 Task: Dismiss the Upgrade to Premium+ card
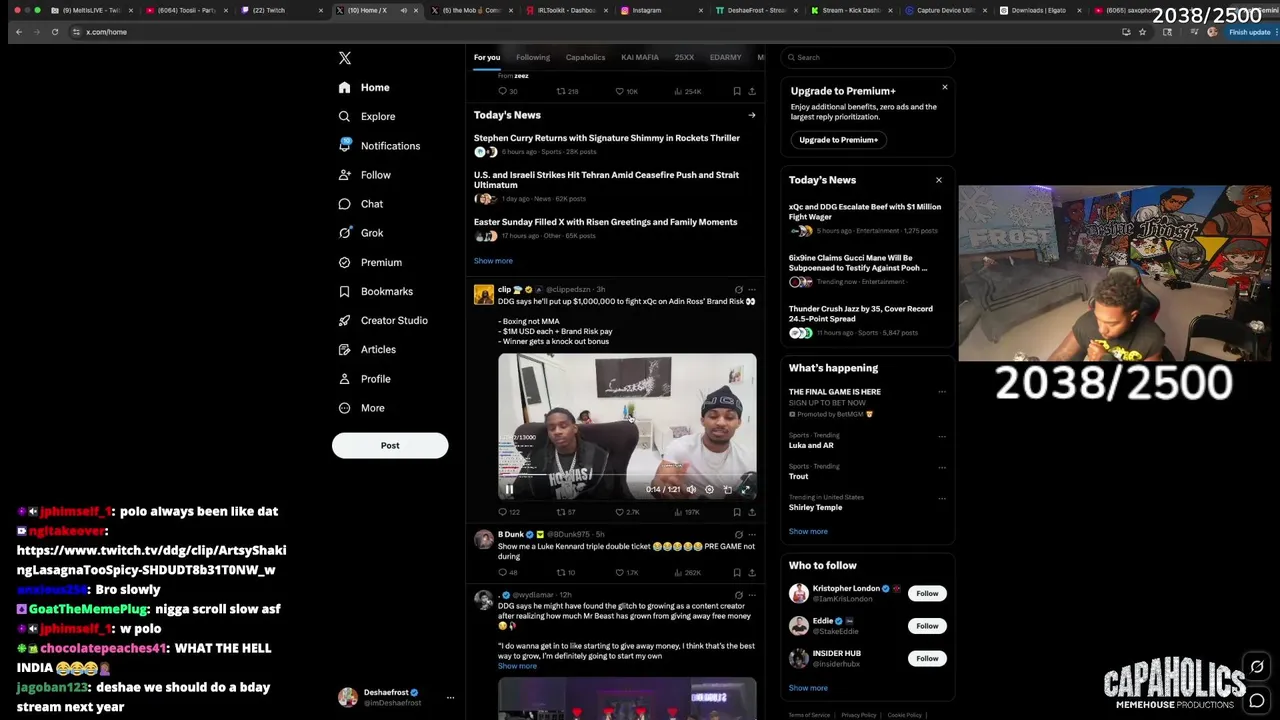pos(945,87)
